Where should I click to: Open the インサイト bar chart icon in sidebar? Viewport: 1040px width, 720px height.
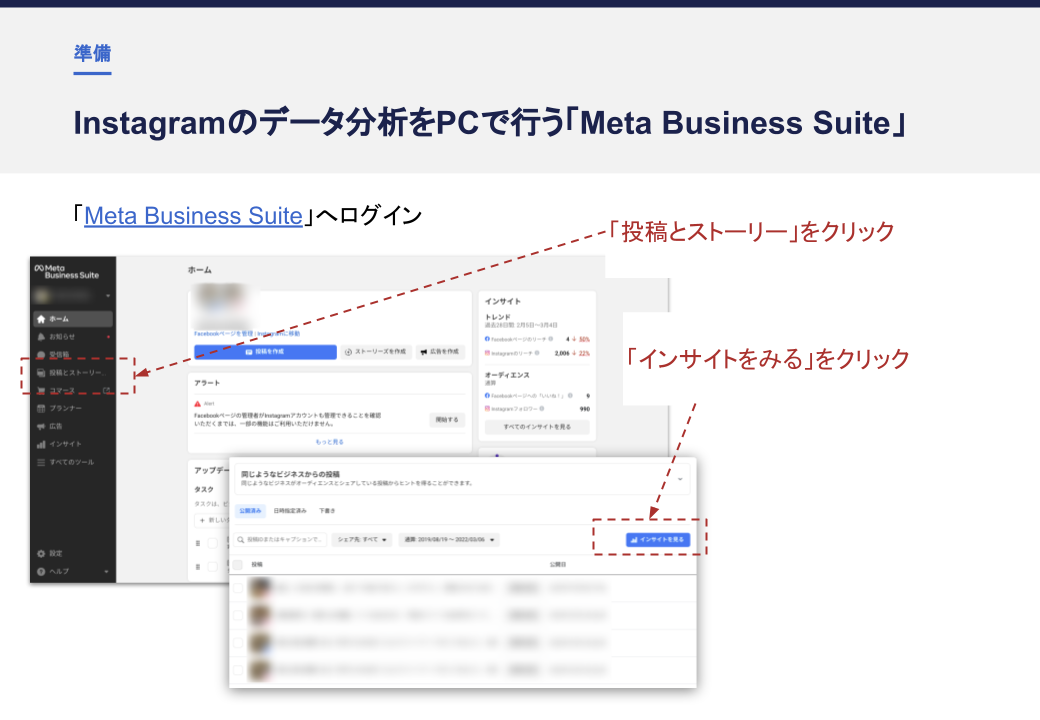(x=41, y=444)
